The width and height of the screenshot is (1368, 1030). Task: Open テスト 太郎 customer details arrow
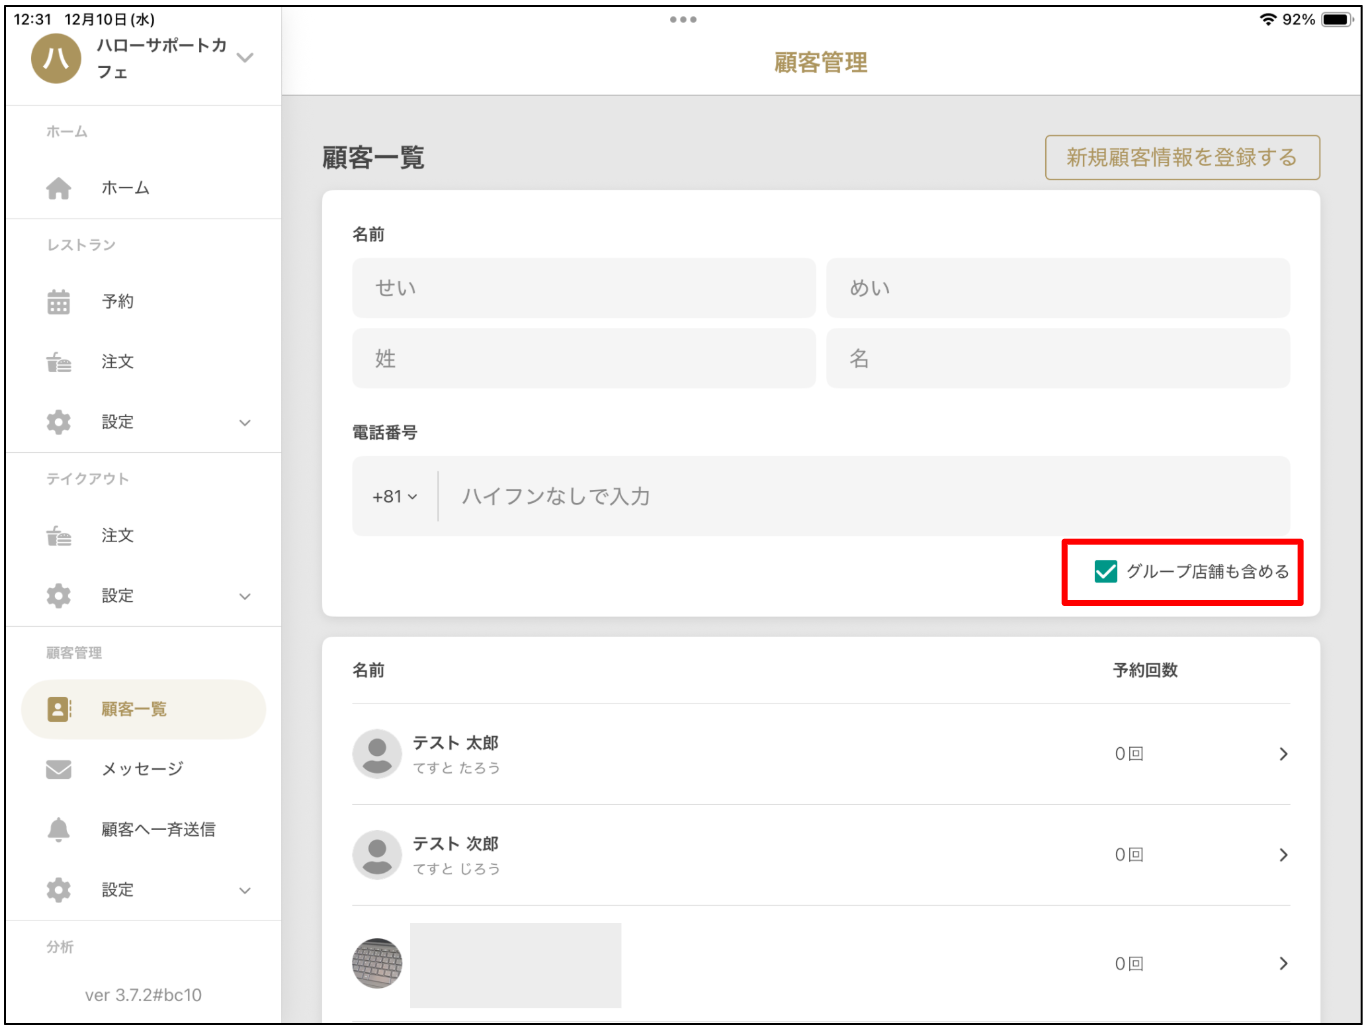[x=1284, y=754]
